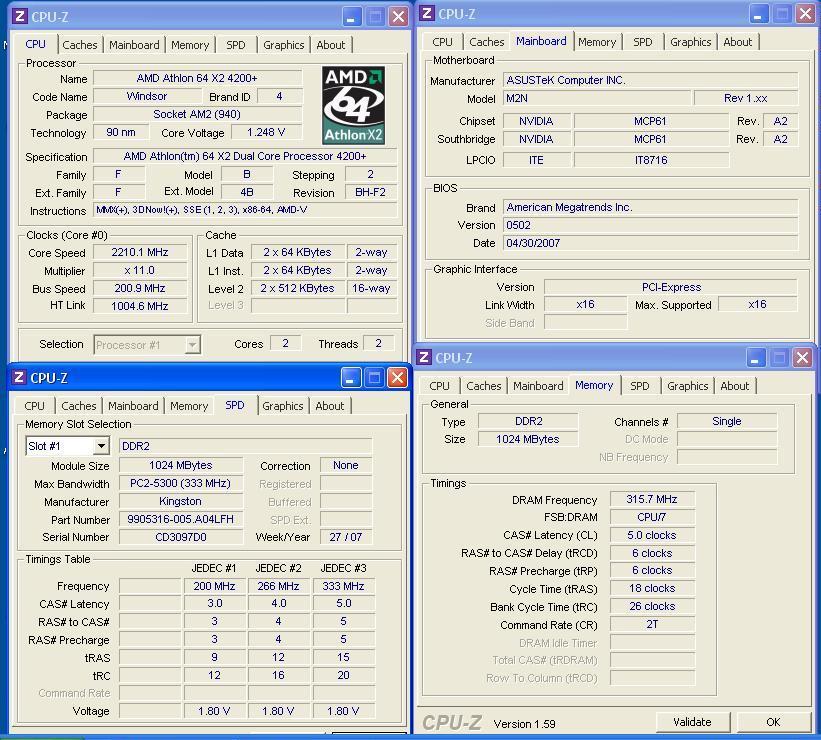This screenshot has height=740, width=821.
Task: Open Caches tab in the Memory window
Action: (x=483, y=386)
